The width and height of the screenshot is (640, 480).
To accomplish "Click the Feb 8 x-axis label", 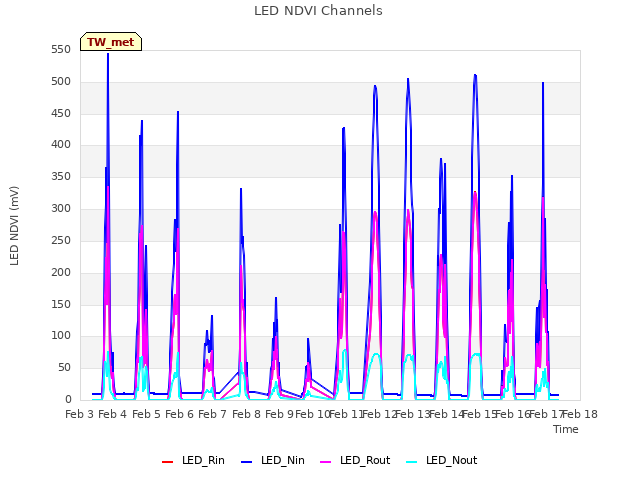I will tap(246, 414).
